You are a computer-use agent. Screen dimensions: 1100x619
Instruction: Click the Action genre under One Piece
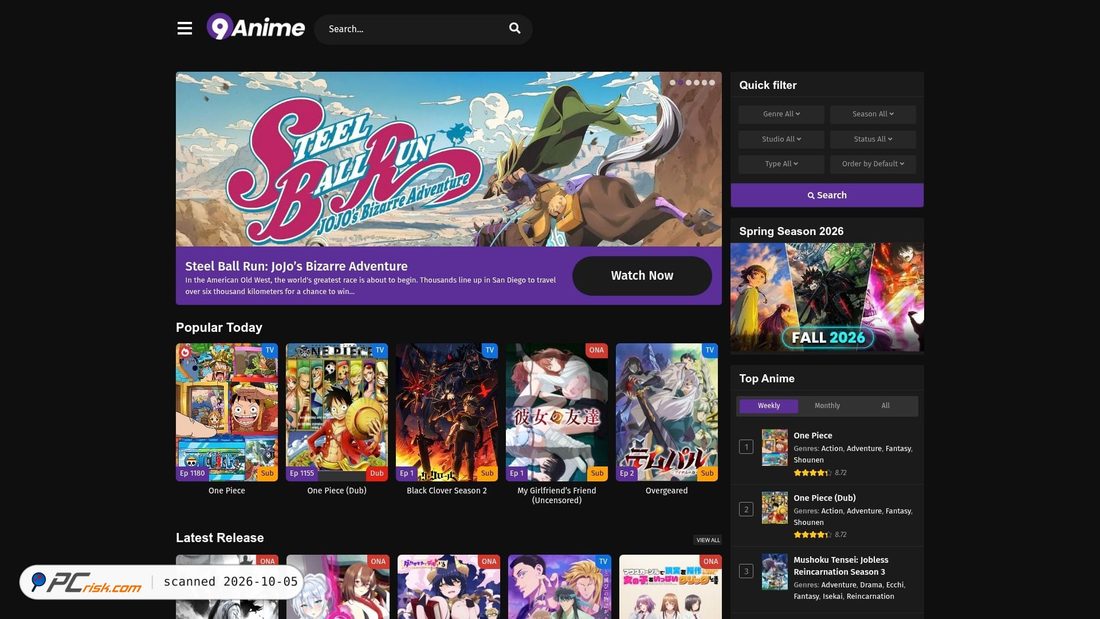pos(831,448)
